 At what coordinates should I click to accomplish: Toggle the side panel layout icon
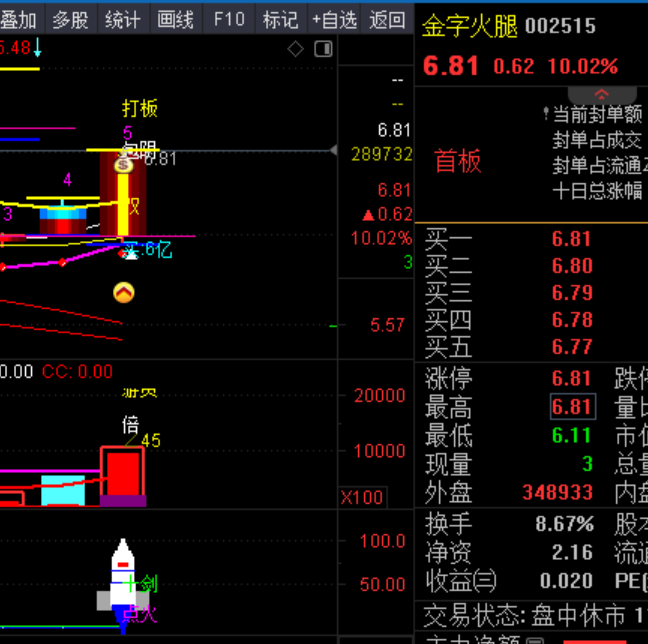point(323,49)
